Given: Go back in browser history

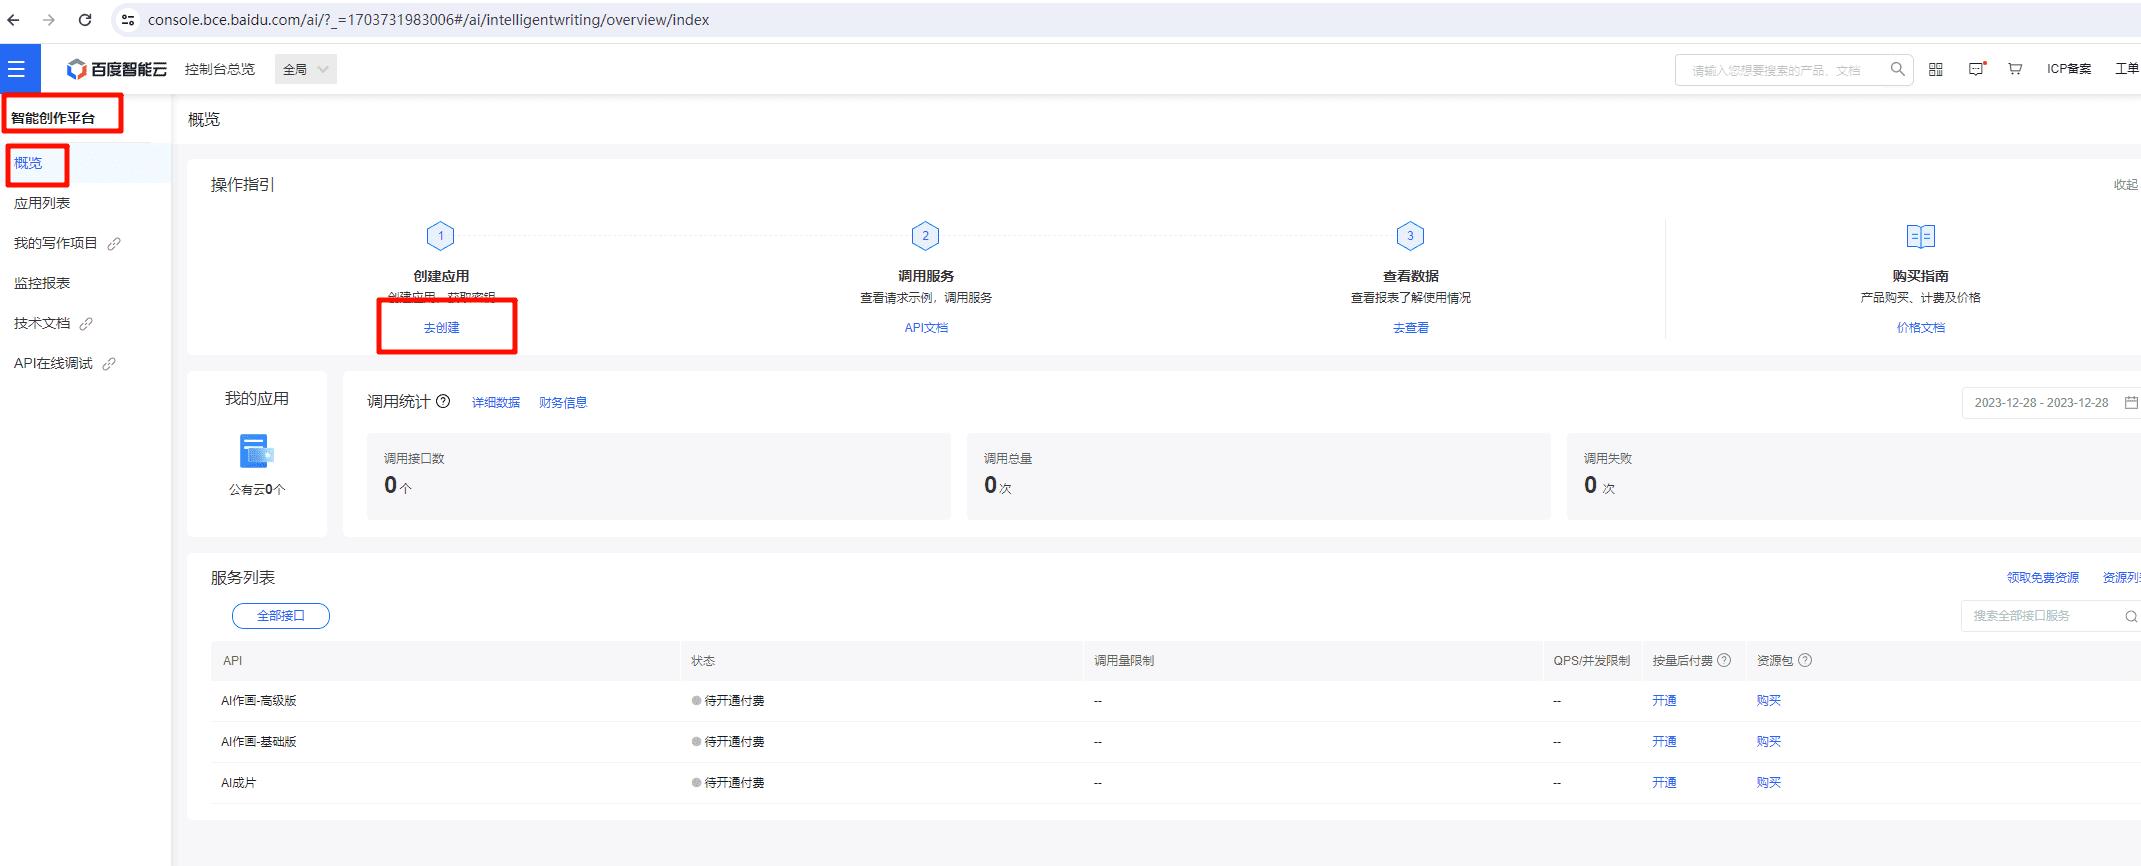Looking at the screenshot, I should [x=13, y=20].
